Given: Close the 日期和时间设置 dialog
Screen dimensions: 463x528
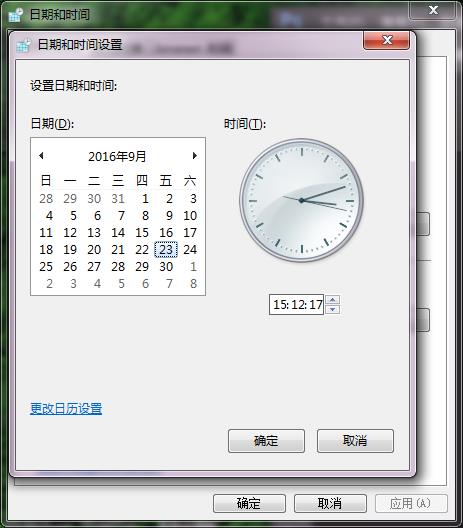Looking at the screenshot, I should pyautogui.click(x=387, y=40).
